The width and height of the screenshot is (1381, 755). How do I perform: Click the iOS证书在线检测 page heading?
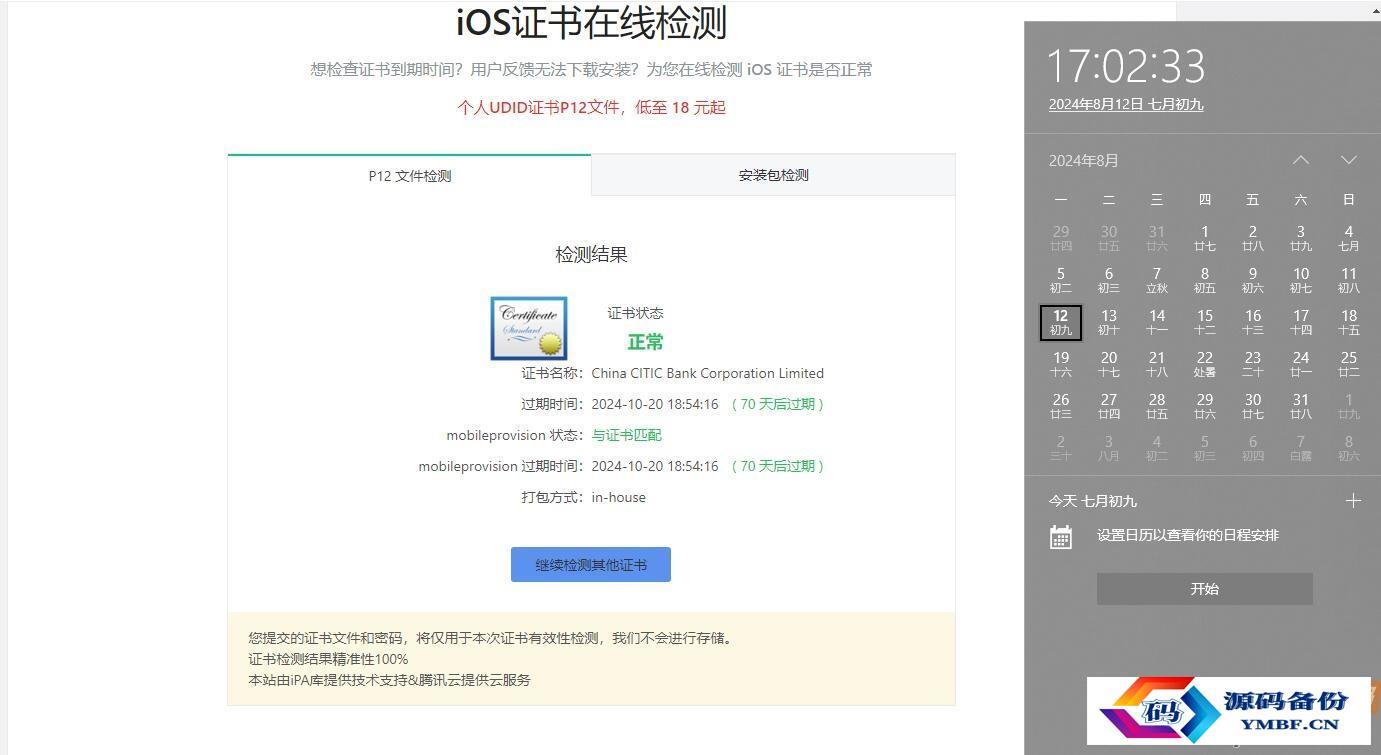[x=591, y=22]
